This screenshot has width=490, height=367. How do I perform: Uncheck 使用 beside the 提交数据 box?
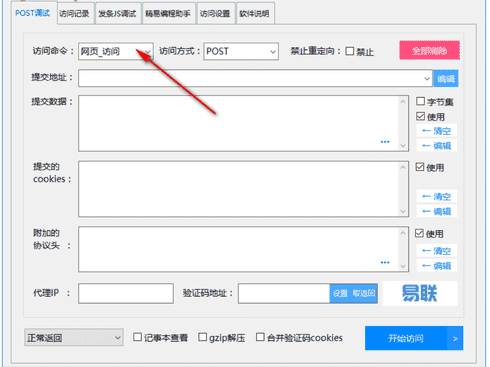tap(420, 116)
